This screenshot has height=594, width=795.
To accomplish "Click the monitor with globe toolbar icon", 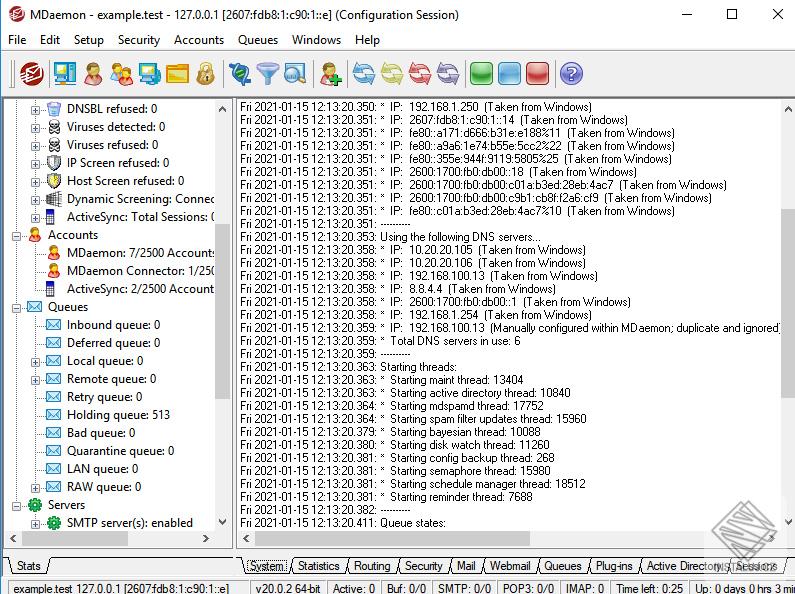I will (150, 73).
